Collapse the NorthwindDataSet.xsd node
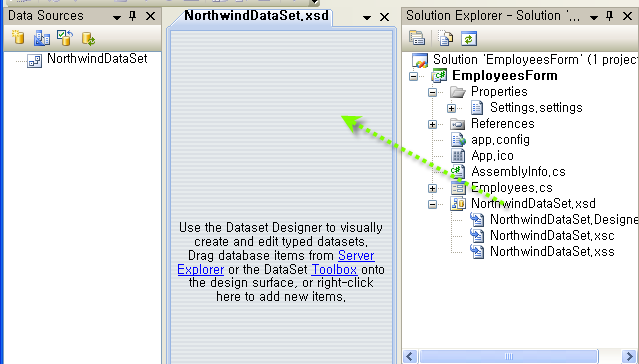This screenshot has height=364, width=639. pos(432,204)
